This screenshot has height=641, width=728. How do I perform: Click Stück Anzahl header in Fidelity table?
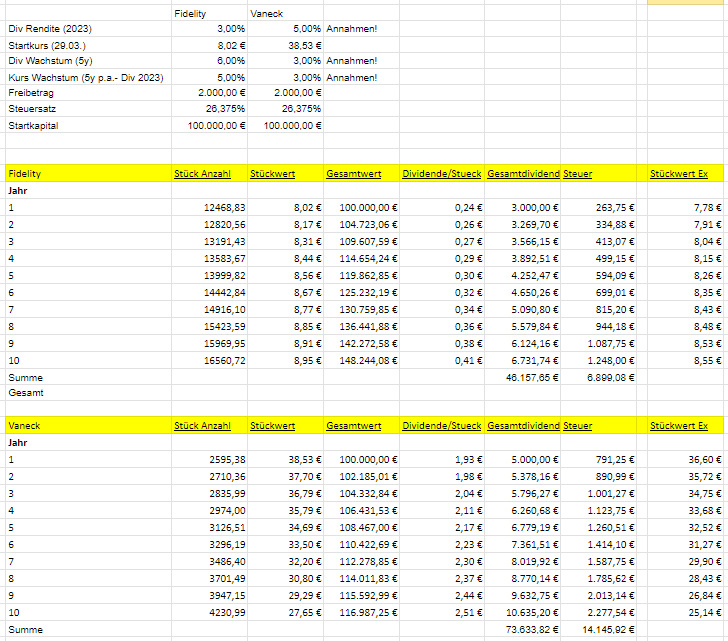click(x=202, y=174)
